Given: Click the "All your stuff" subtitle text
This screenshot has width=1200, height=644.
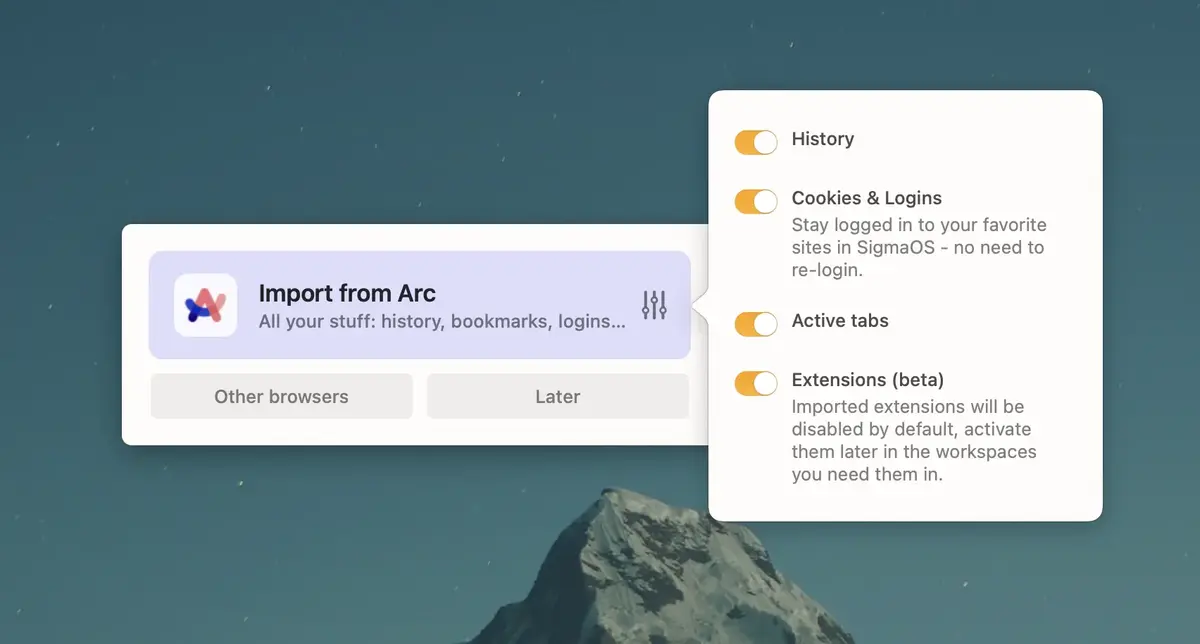Looking at the screenshot, I should click(x=442, y=322).
